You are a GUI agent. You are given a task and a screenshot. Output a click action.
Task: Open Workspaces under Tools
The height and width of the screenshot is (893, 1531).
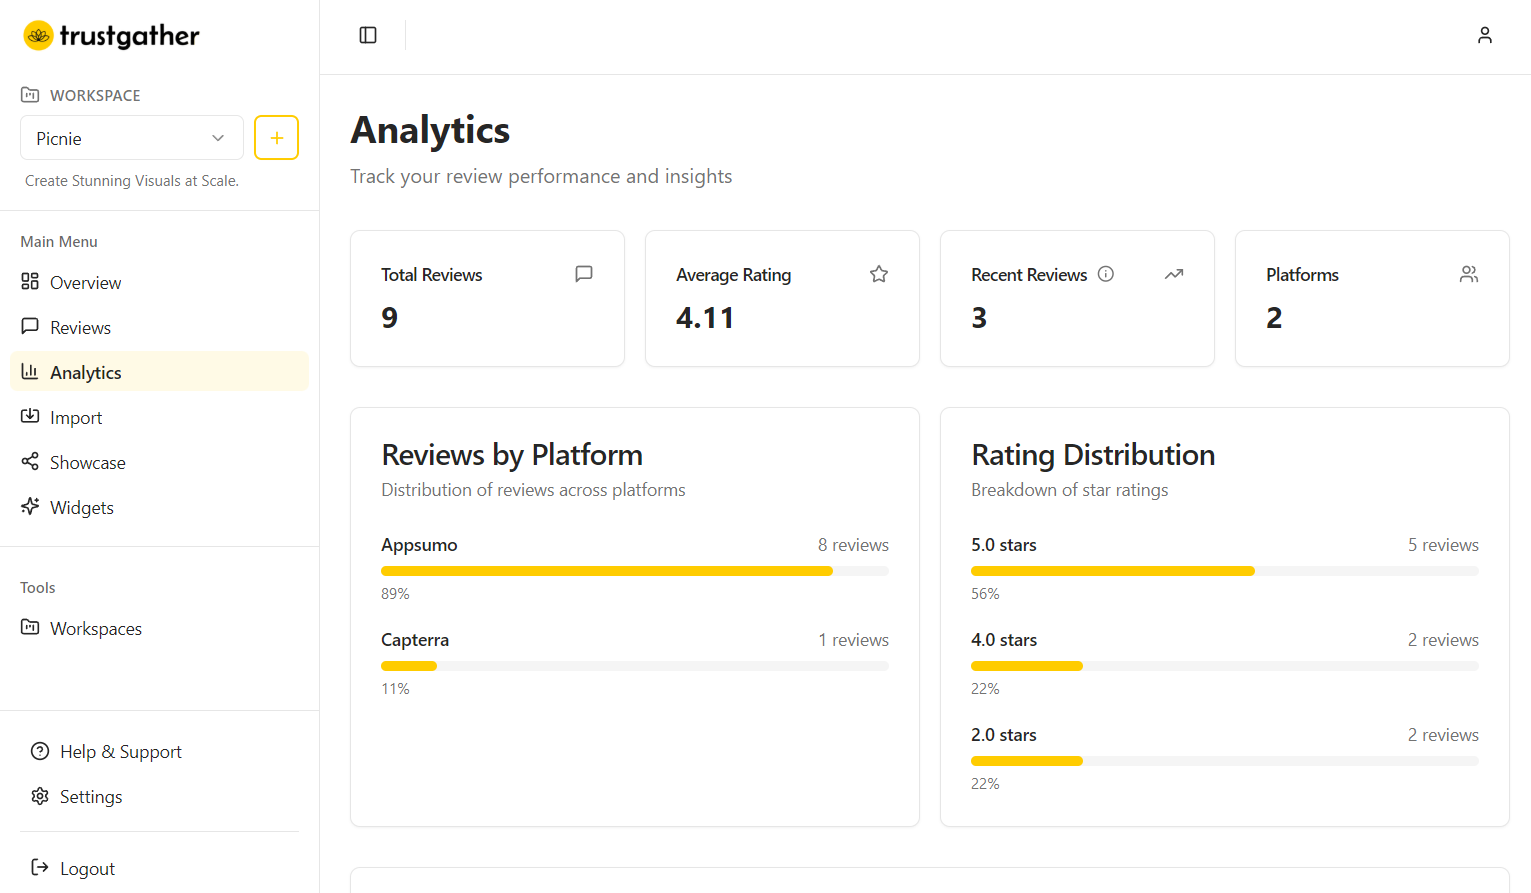click(95, 629)
